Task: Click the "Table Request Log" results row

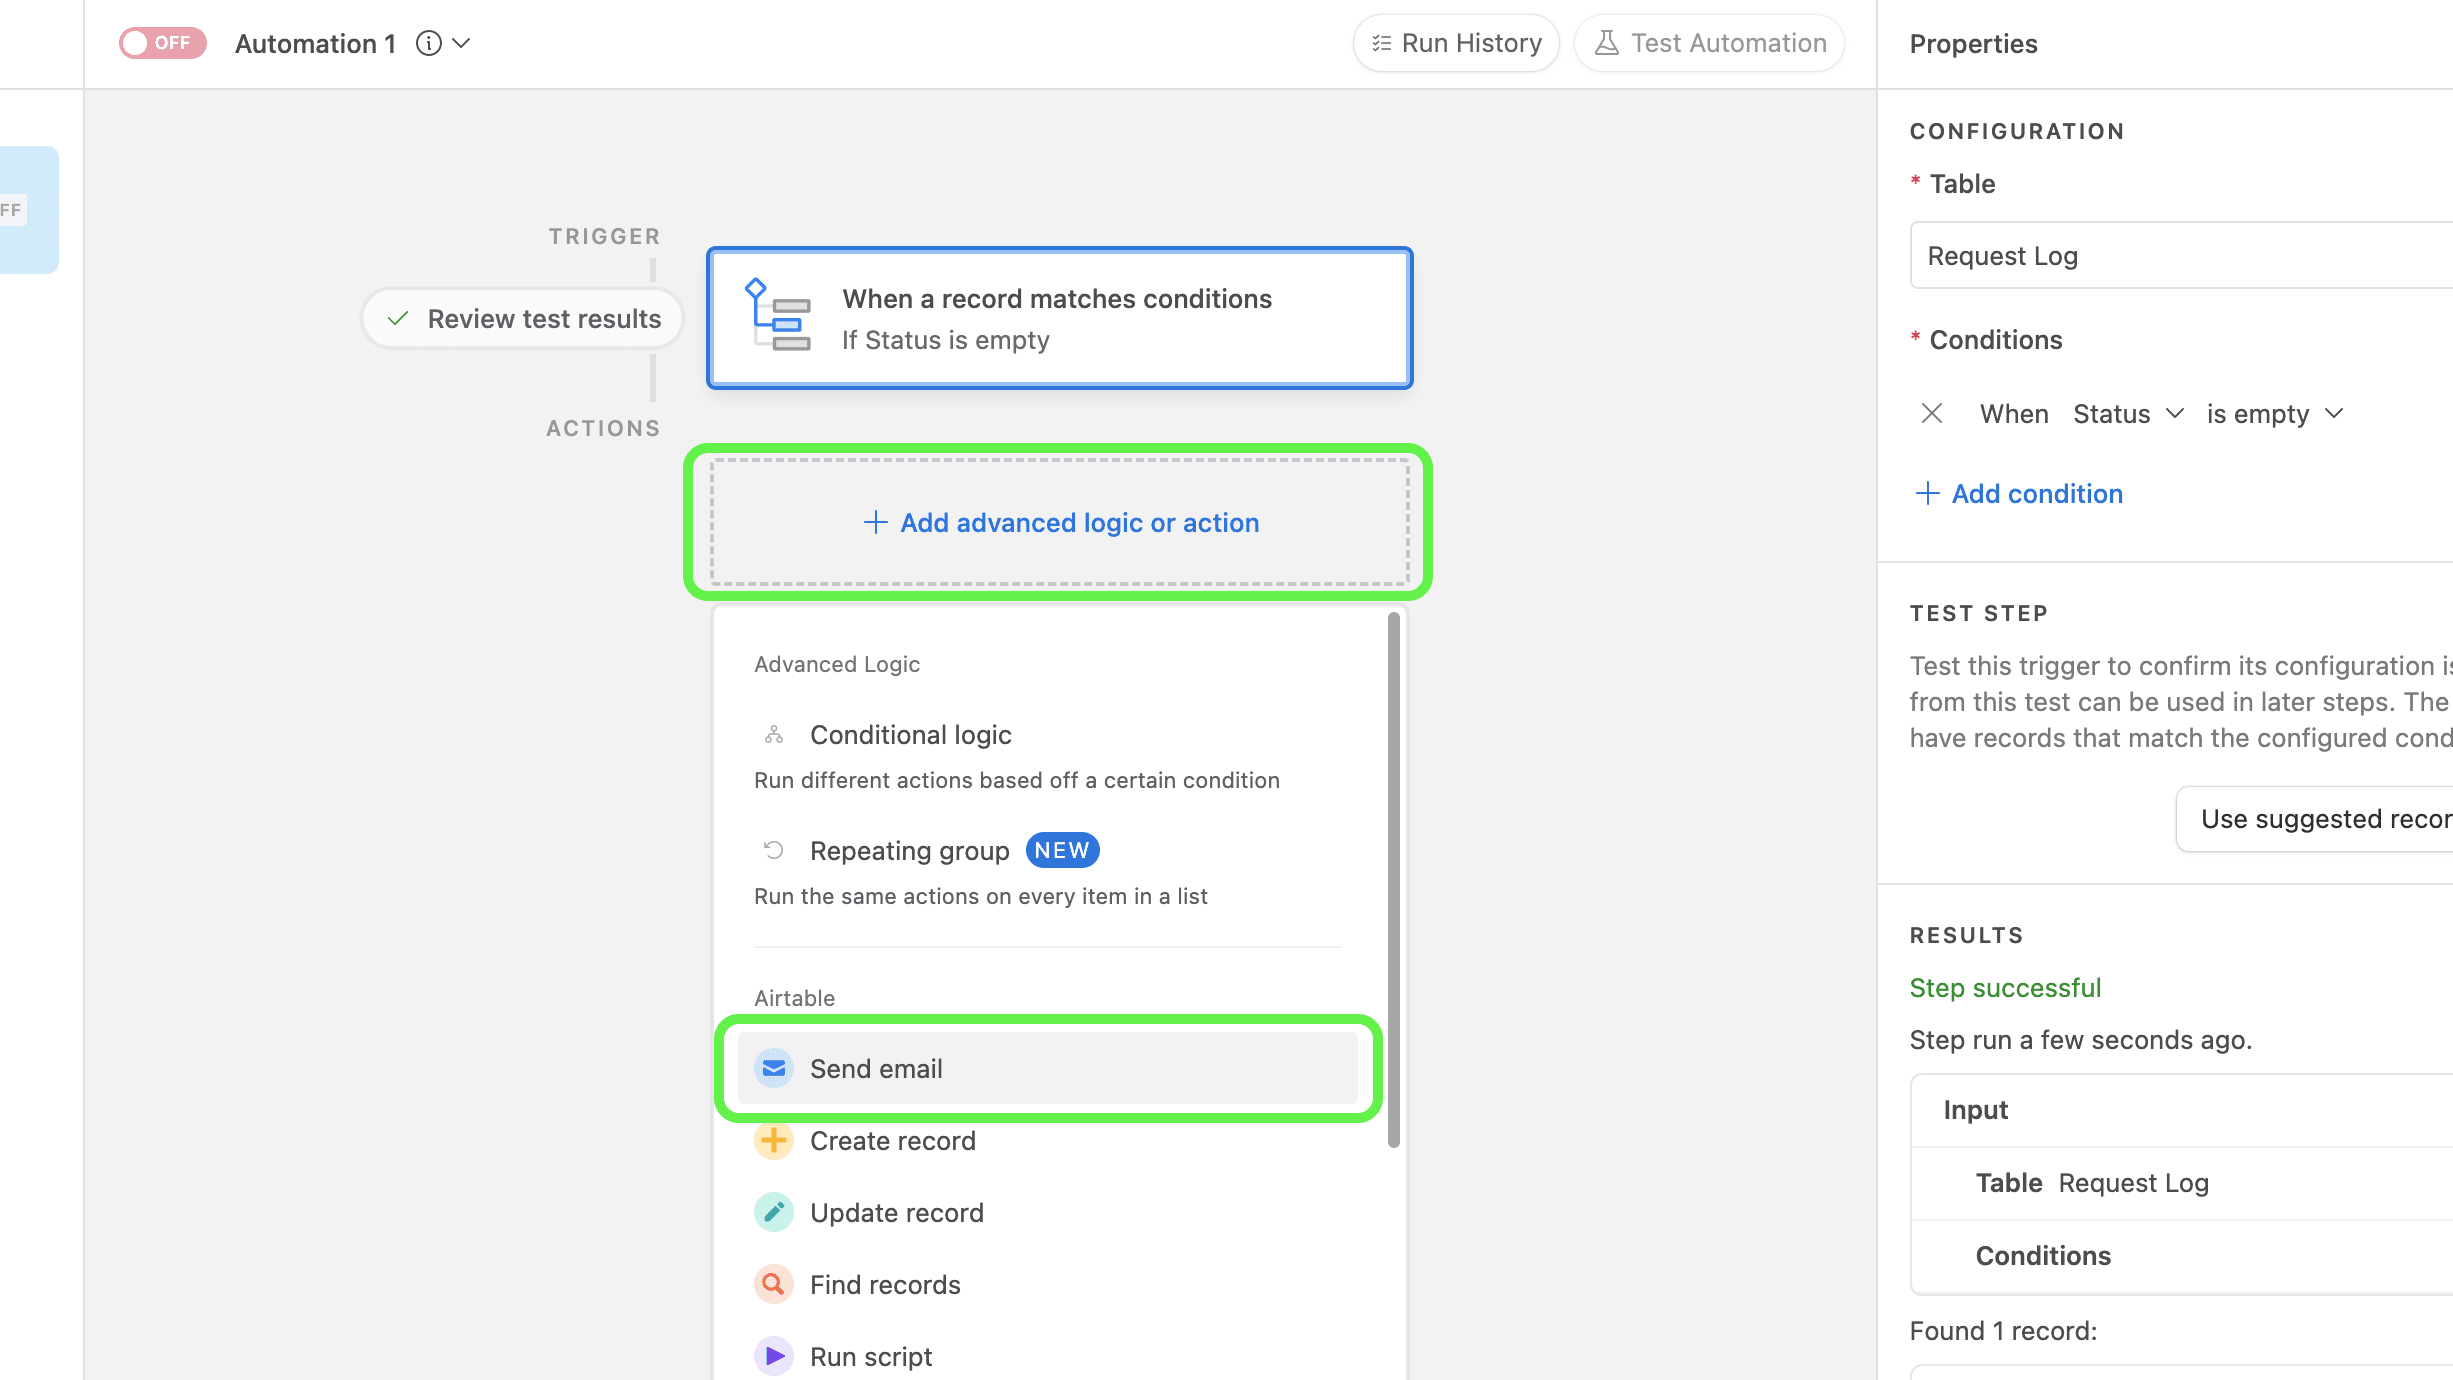Action: tap(2181, 1183)
